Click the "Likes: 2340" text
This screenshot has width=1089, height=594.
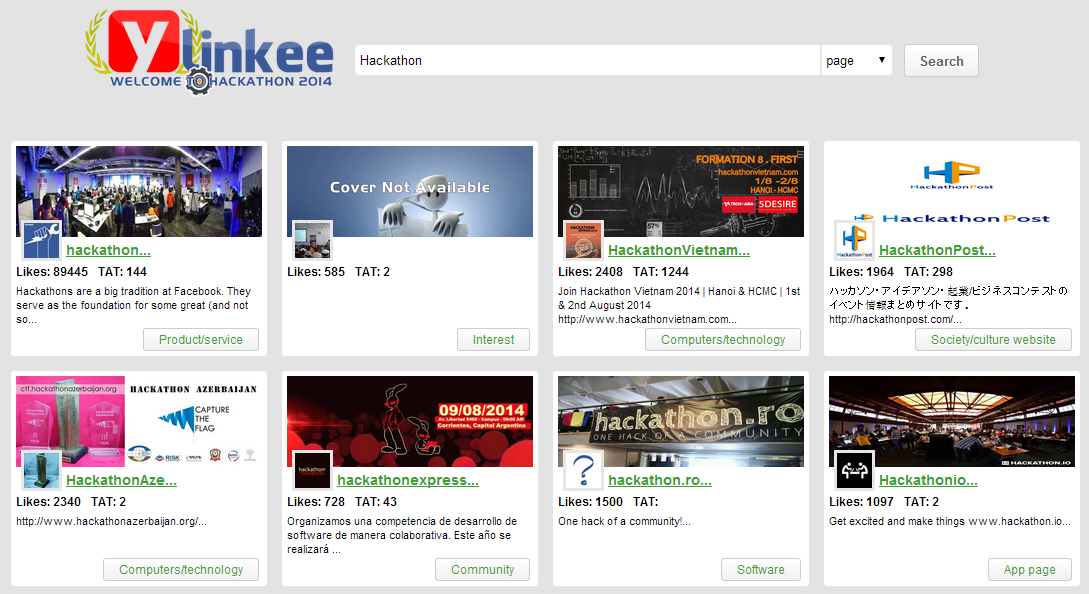click(x=49, y=502)
